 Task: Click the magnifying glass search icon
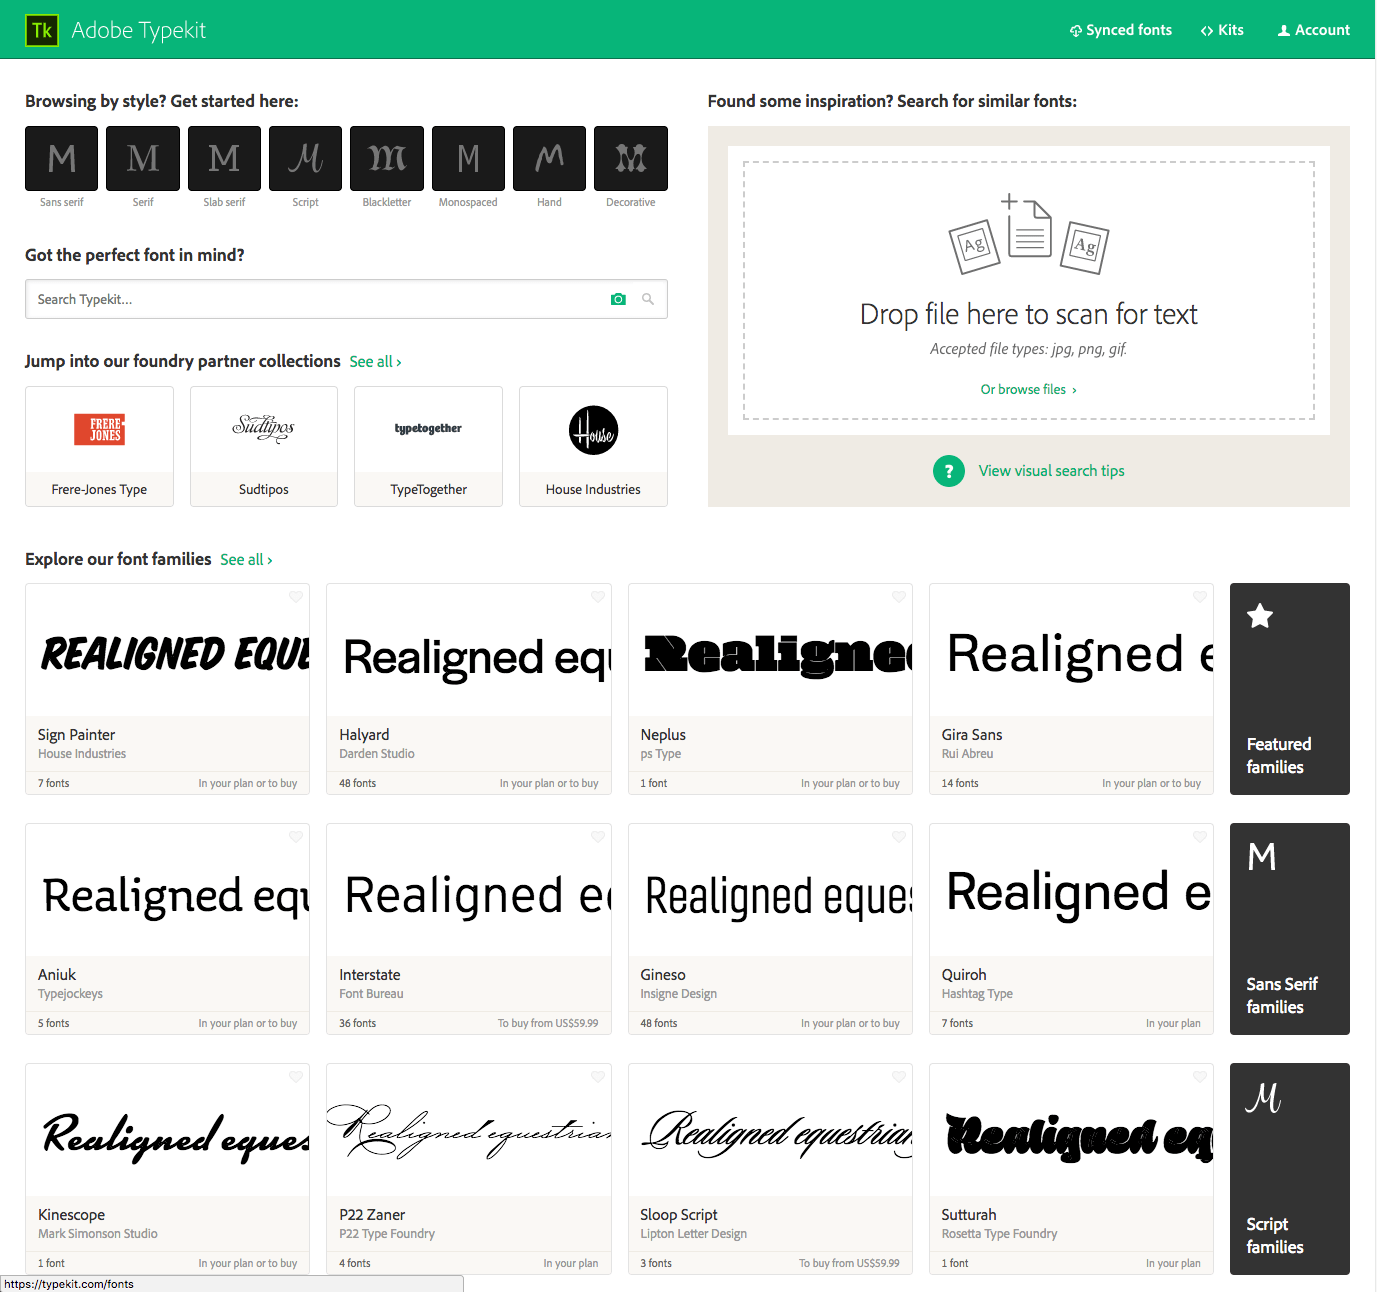[x=647, y=299]
